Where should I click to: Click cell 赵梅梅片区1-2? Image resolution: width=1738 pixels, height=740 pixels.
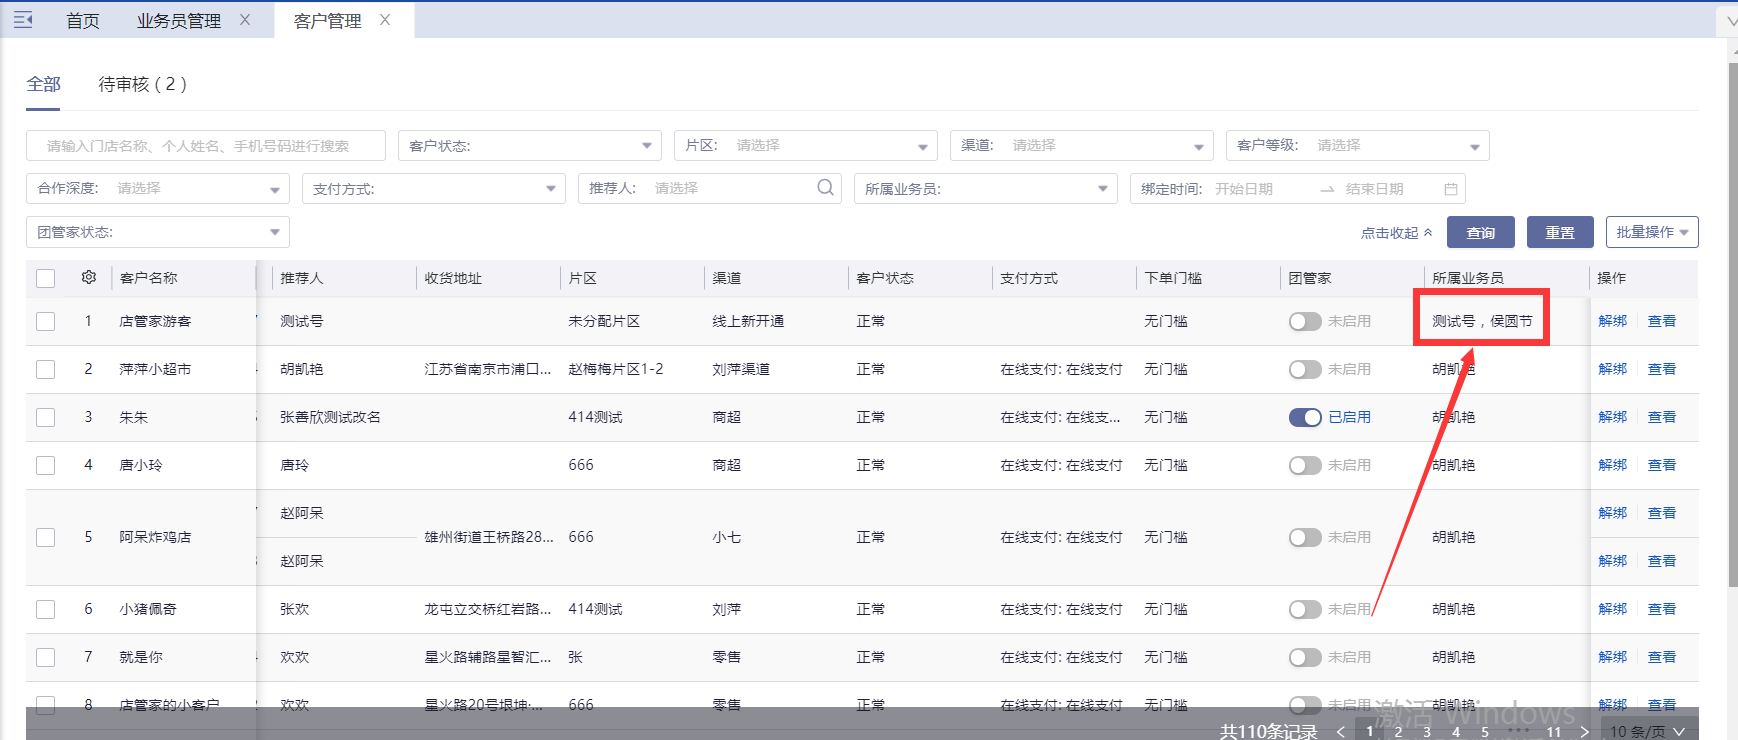pyautogui.click(x=616, y=369)
